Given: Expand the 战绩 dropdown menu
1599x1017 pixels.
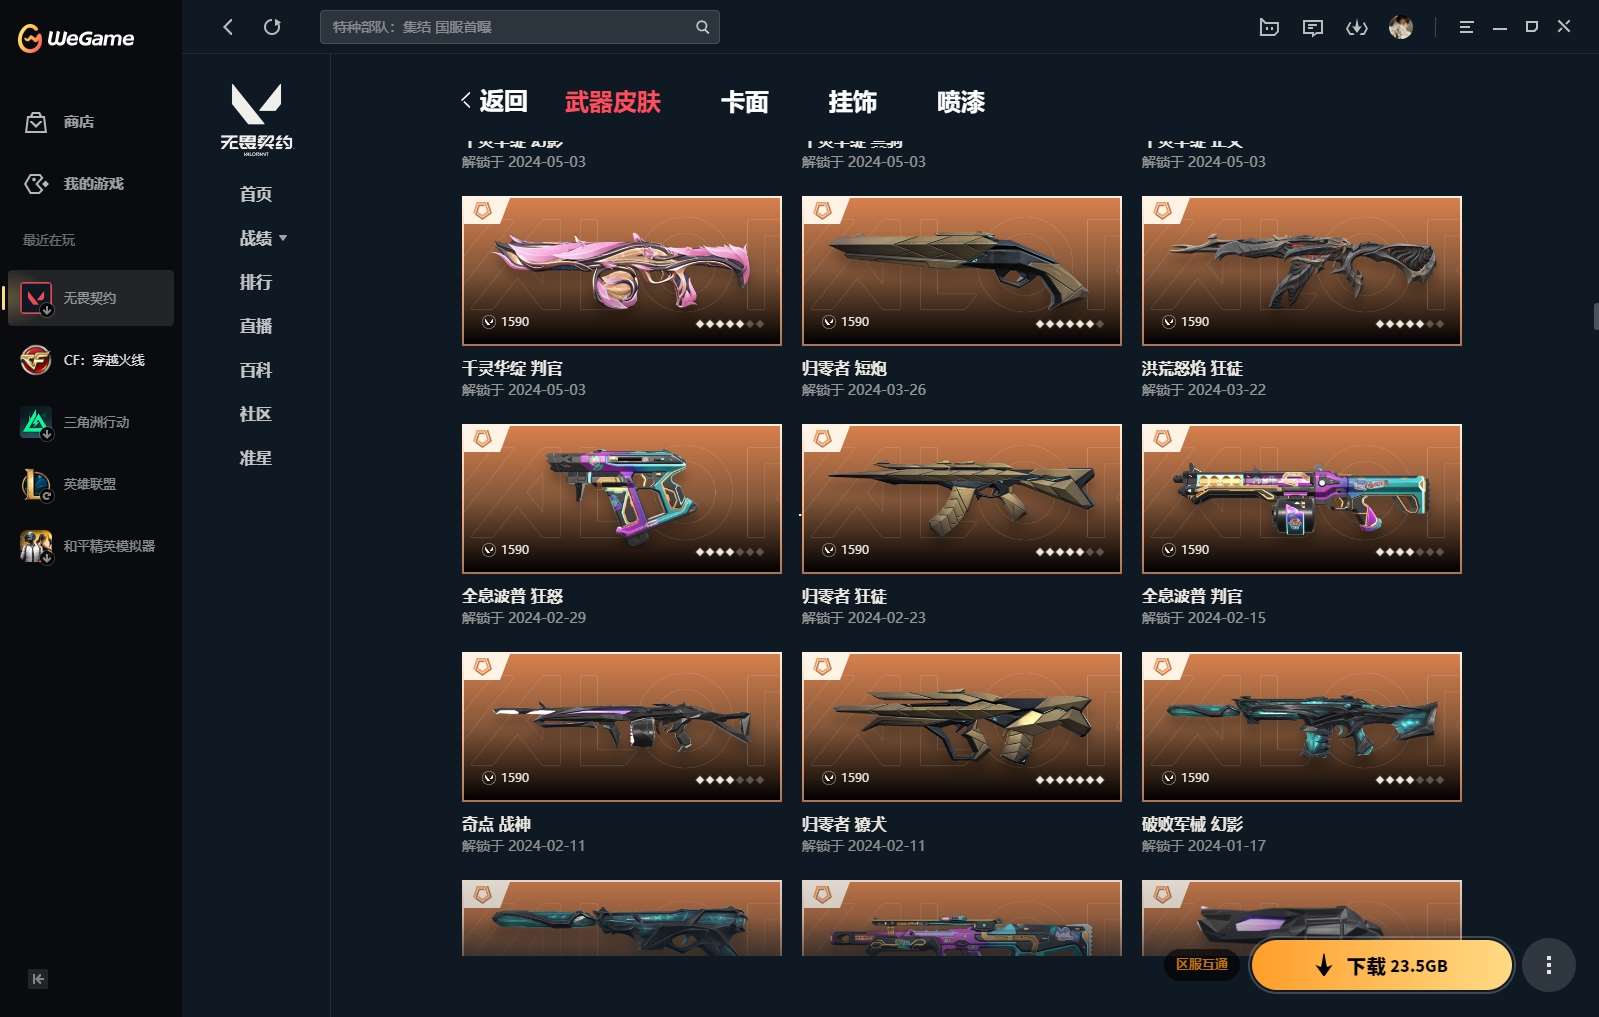Looking at the screenshot, I should (x=263, y=238).
